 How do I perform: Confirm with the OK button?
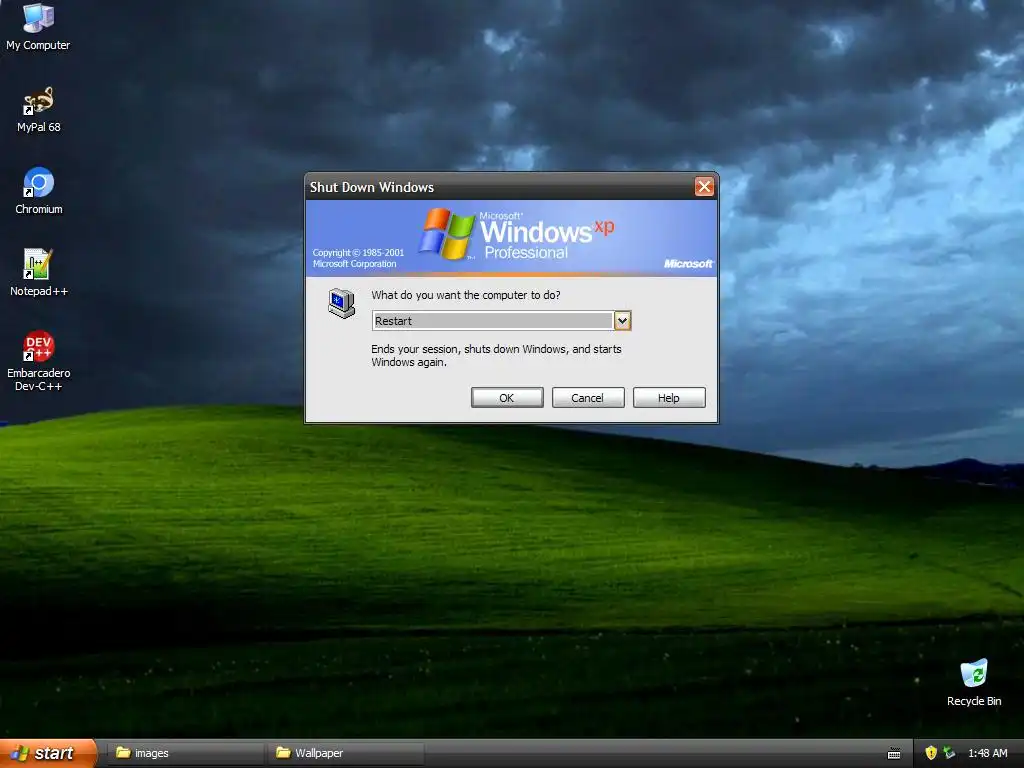point(507,398)
